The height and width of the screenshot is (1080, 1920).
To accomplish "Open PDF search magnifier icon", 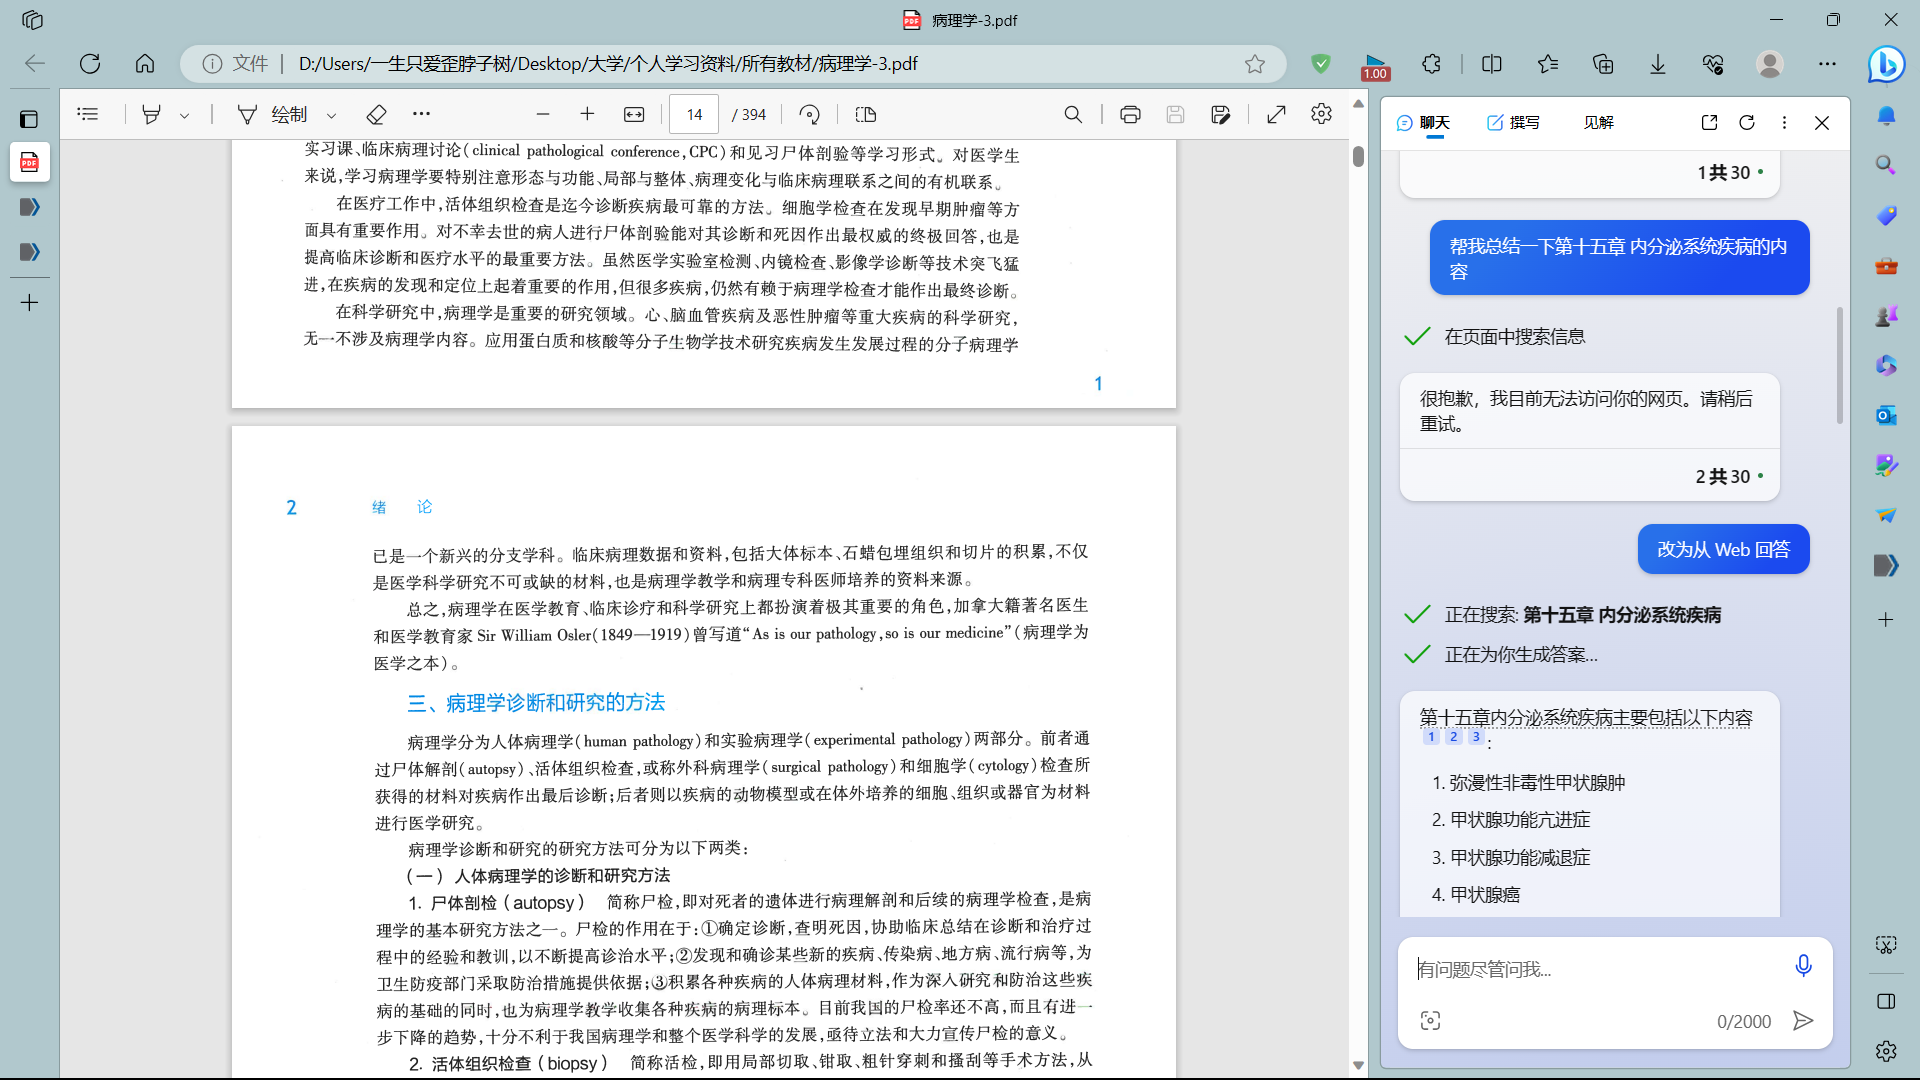I will point(1073,115).
